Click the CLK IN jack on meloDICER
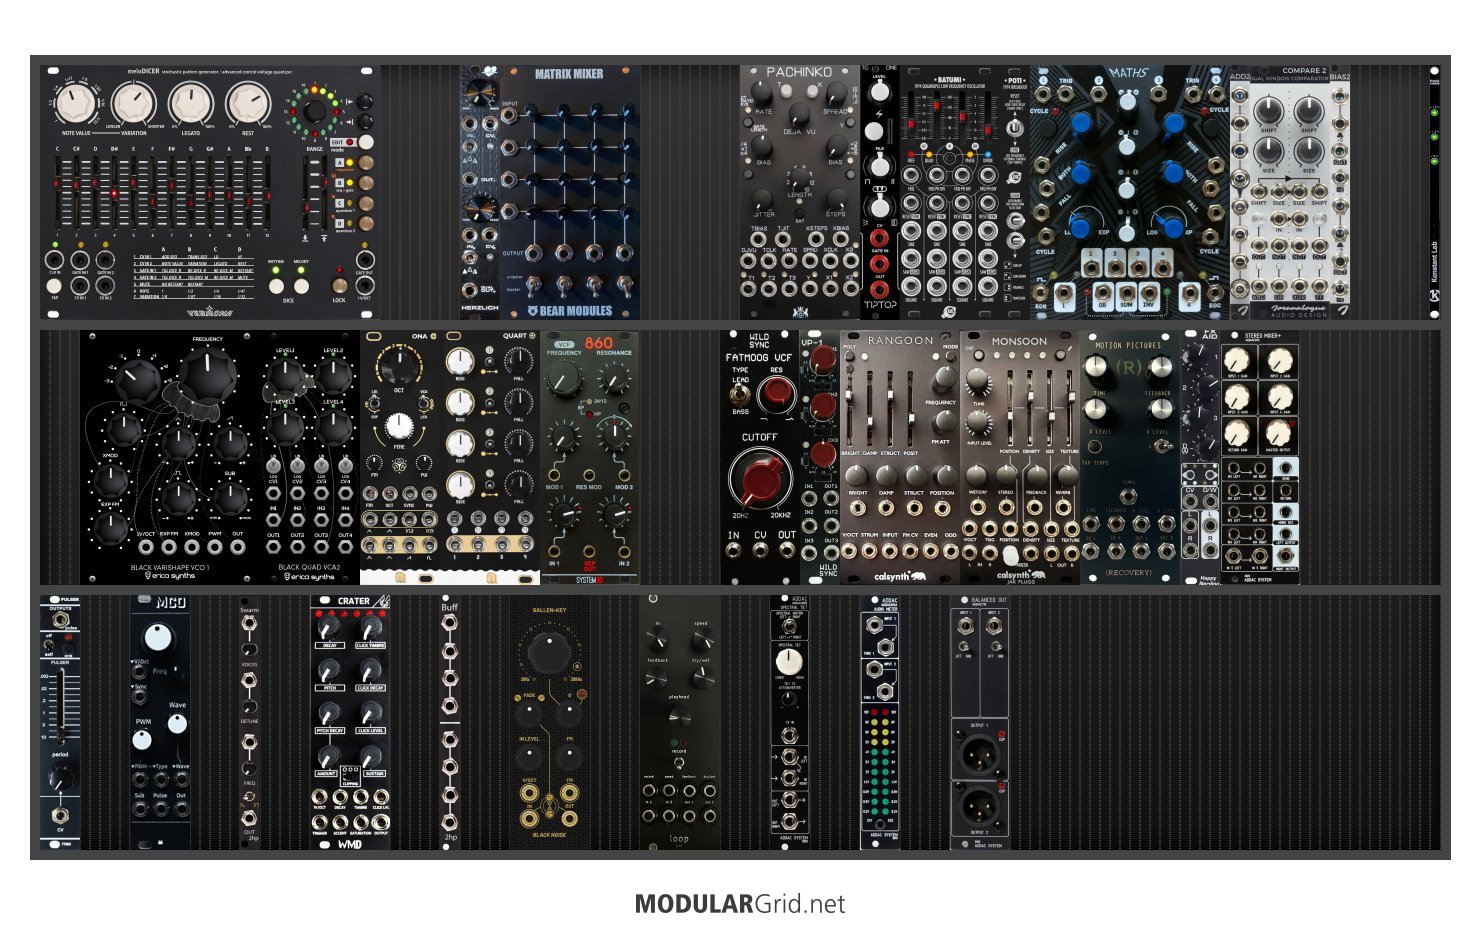Image resolution: width=1481 pixels, height=925 pixels. [x=54, y=260]
